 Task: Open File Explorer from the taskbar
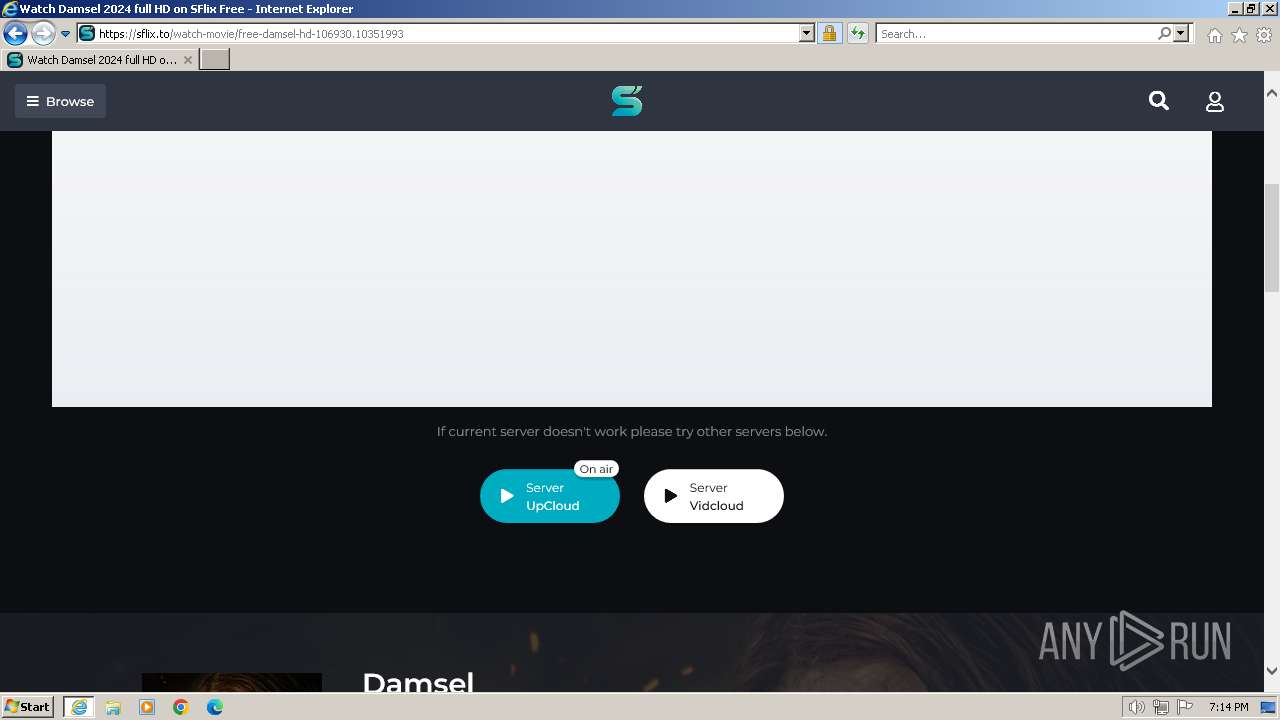pos(113,707)
